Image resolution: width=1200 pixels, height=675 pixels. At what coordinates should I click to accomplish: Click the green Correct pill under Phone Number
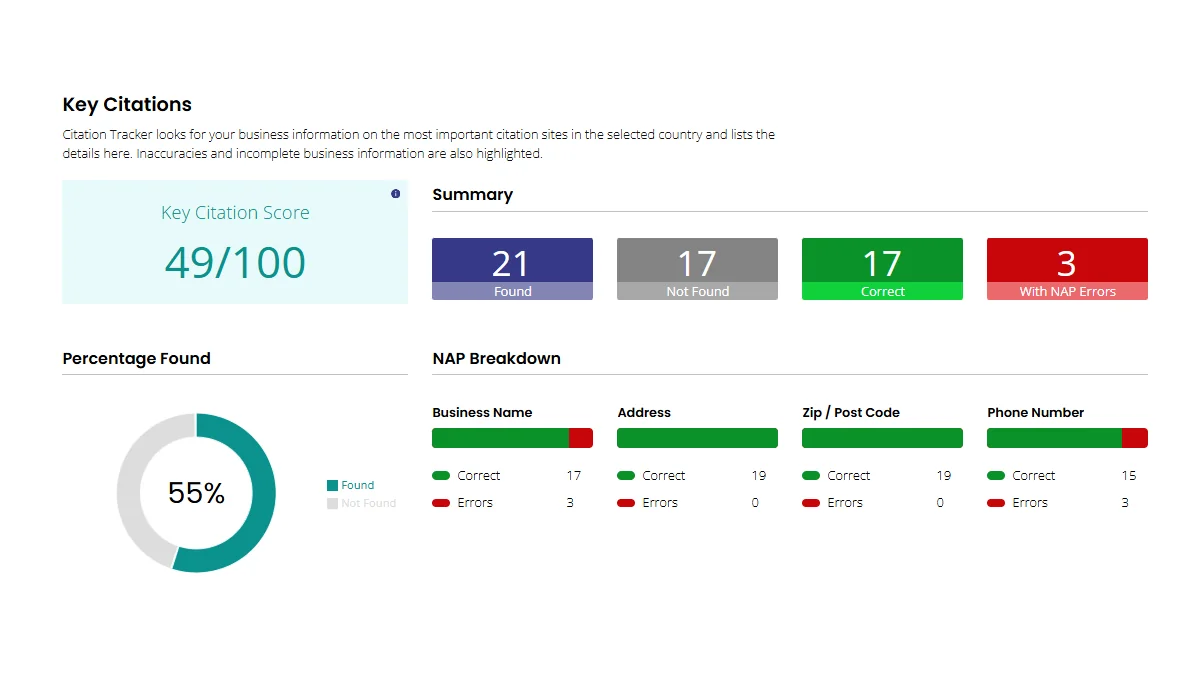996,476
